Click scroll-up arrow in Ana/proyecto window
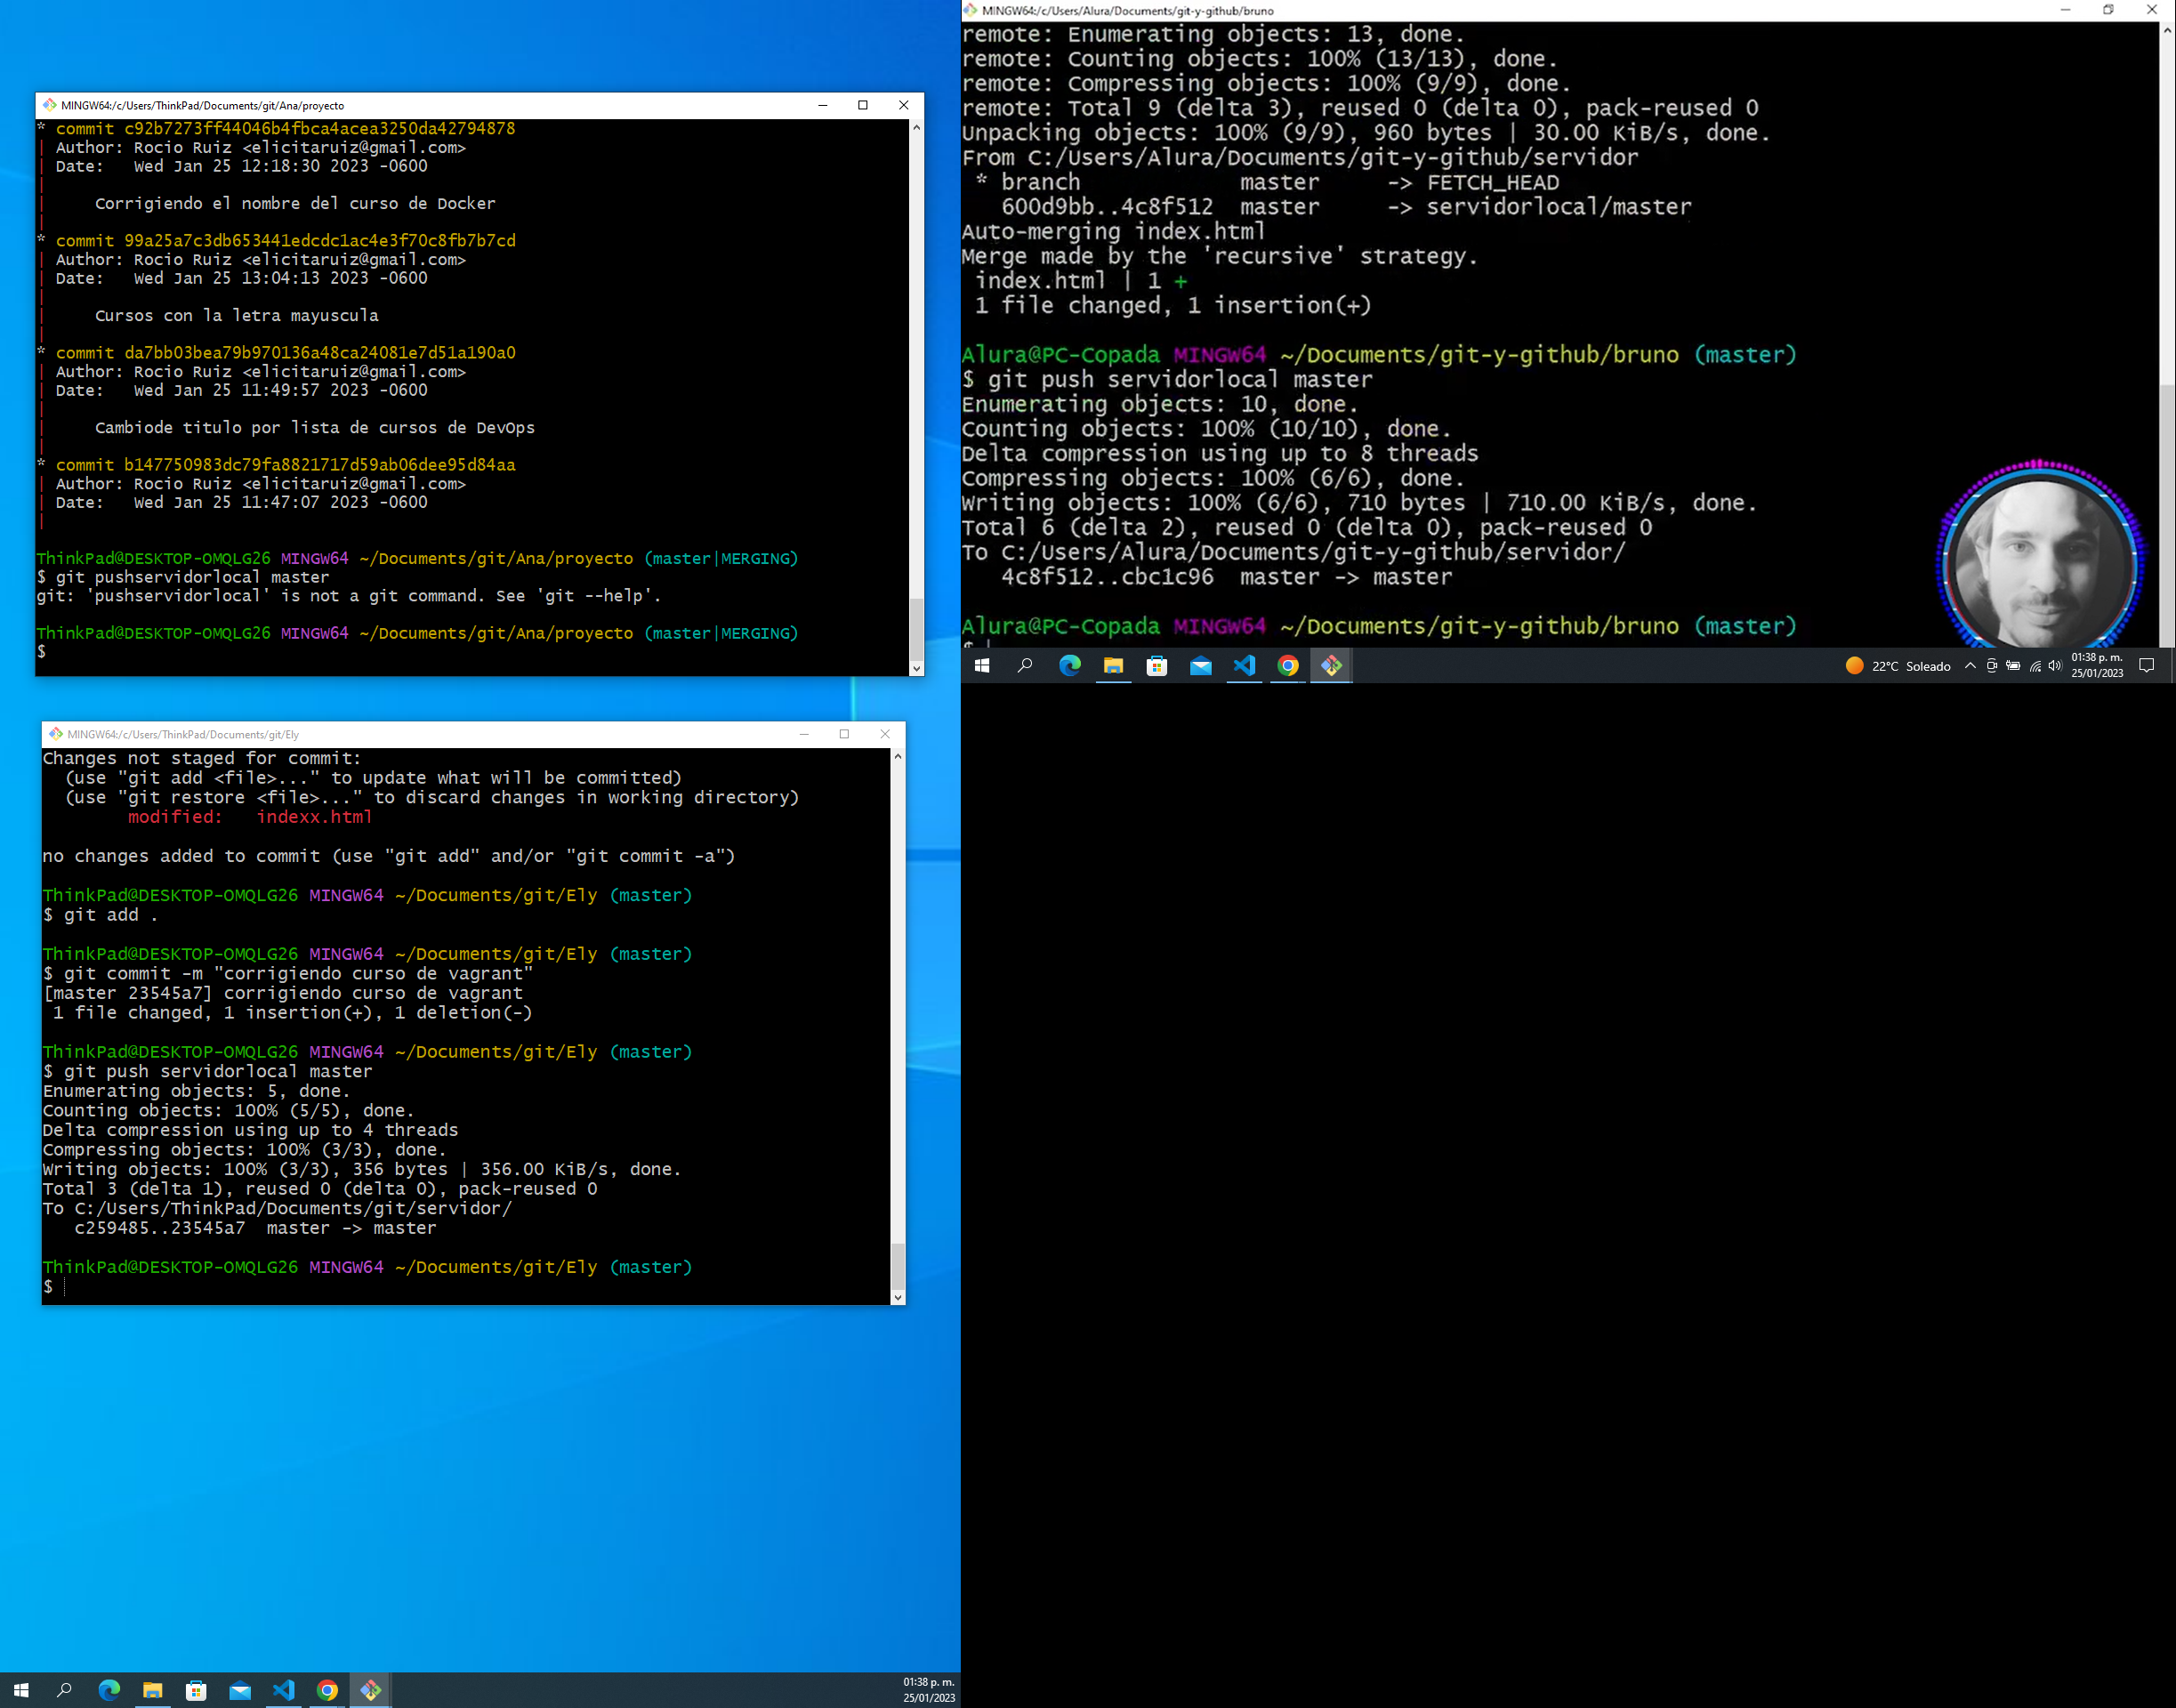The image size is (2176, 1708). pos(916,128)
